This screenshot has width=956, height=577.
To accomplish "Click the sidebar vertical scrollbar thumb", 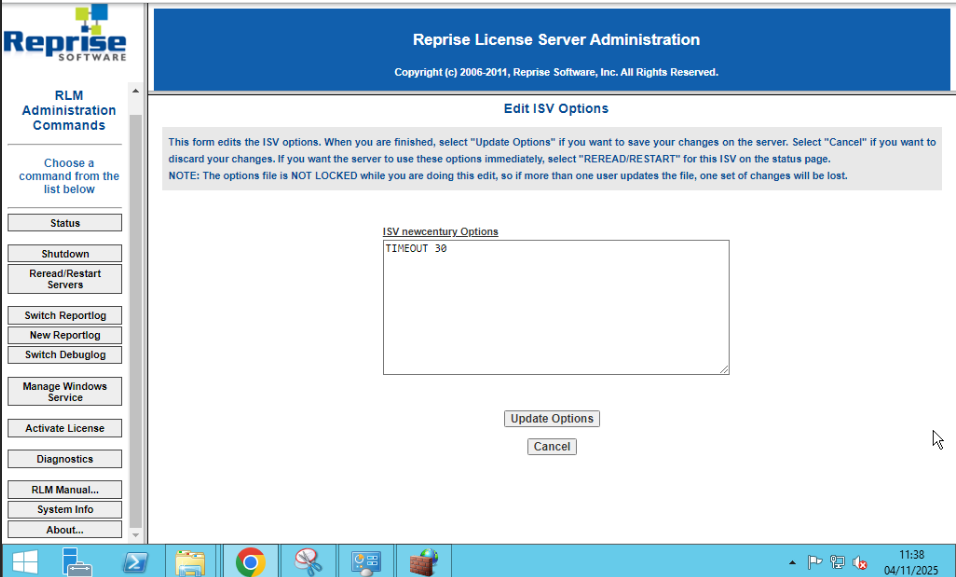I will coord(135,320).
